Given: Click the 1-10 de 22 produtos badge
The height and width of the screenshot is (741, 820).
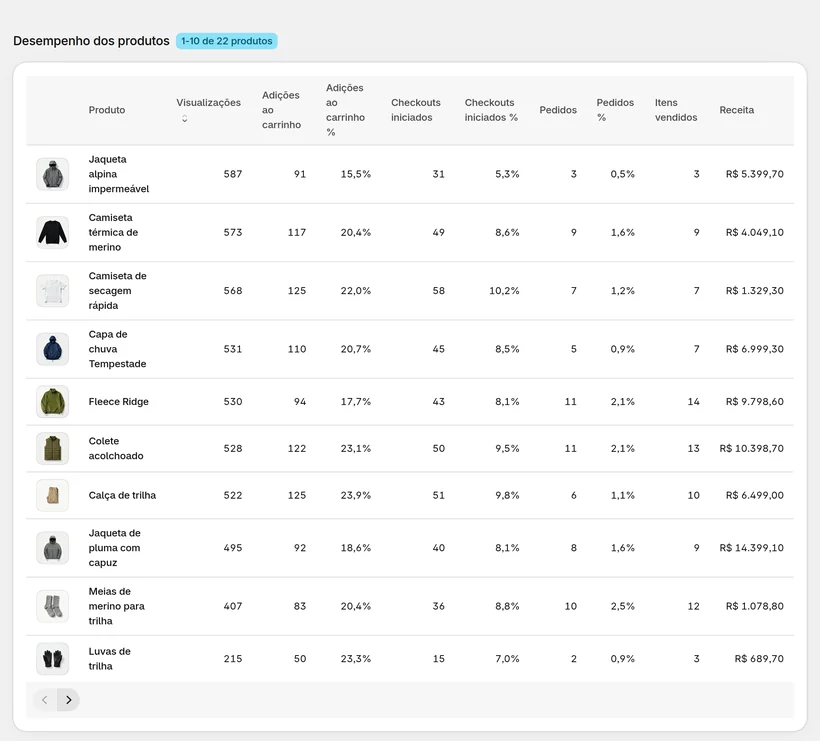Looking at the screenshot, I should (x=226, y=41).
